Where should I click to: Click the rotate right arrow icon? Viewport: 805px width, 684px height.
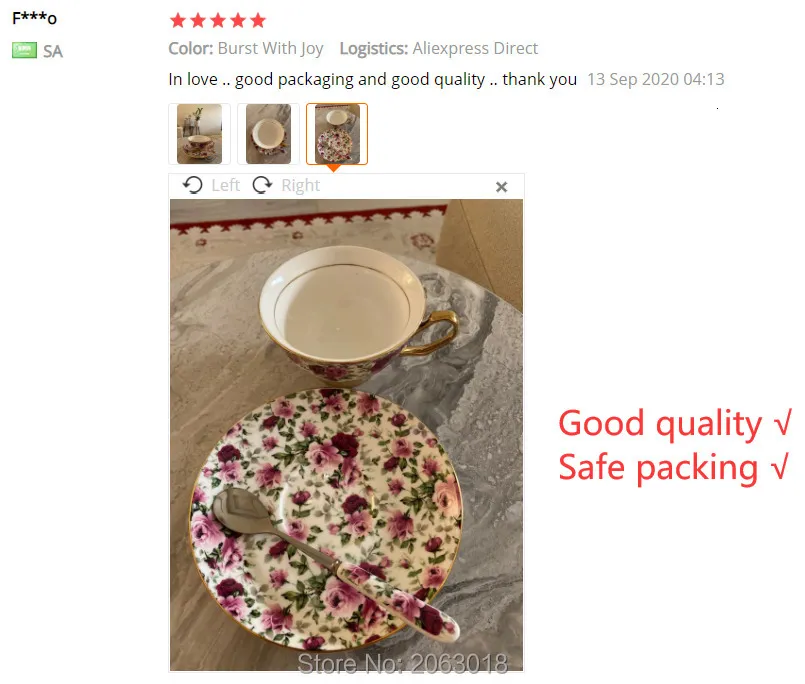tap(262, 185)
